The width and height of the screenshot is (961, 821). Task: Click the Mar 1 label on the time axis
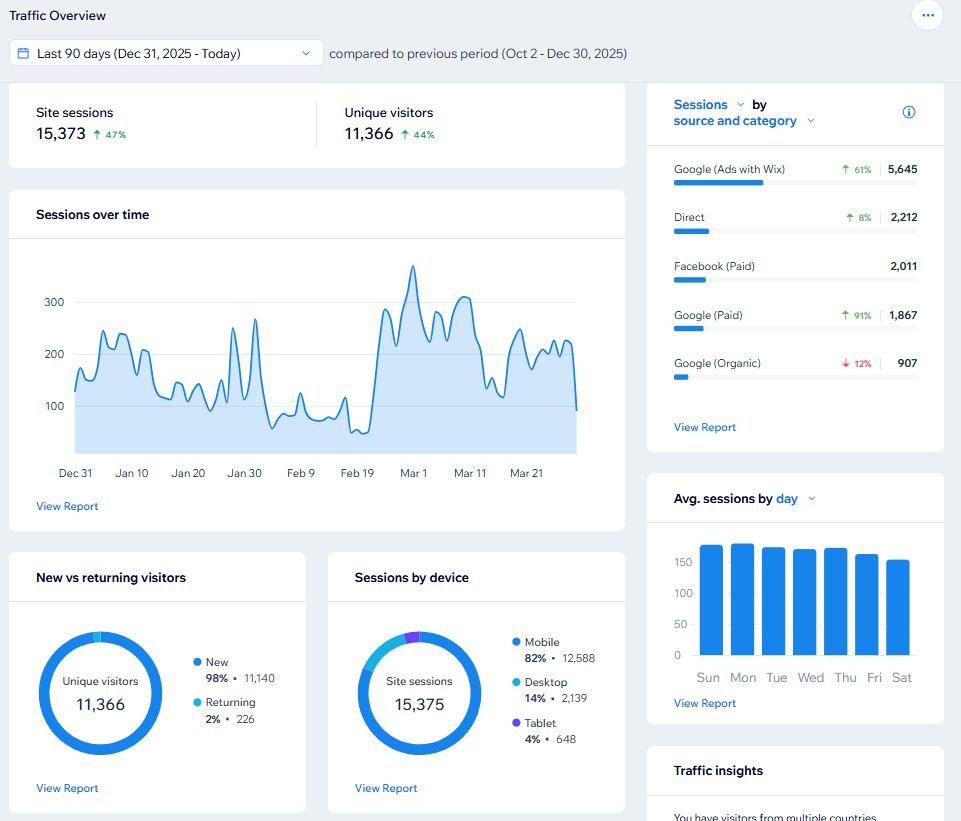(414, 473)
